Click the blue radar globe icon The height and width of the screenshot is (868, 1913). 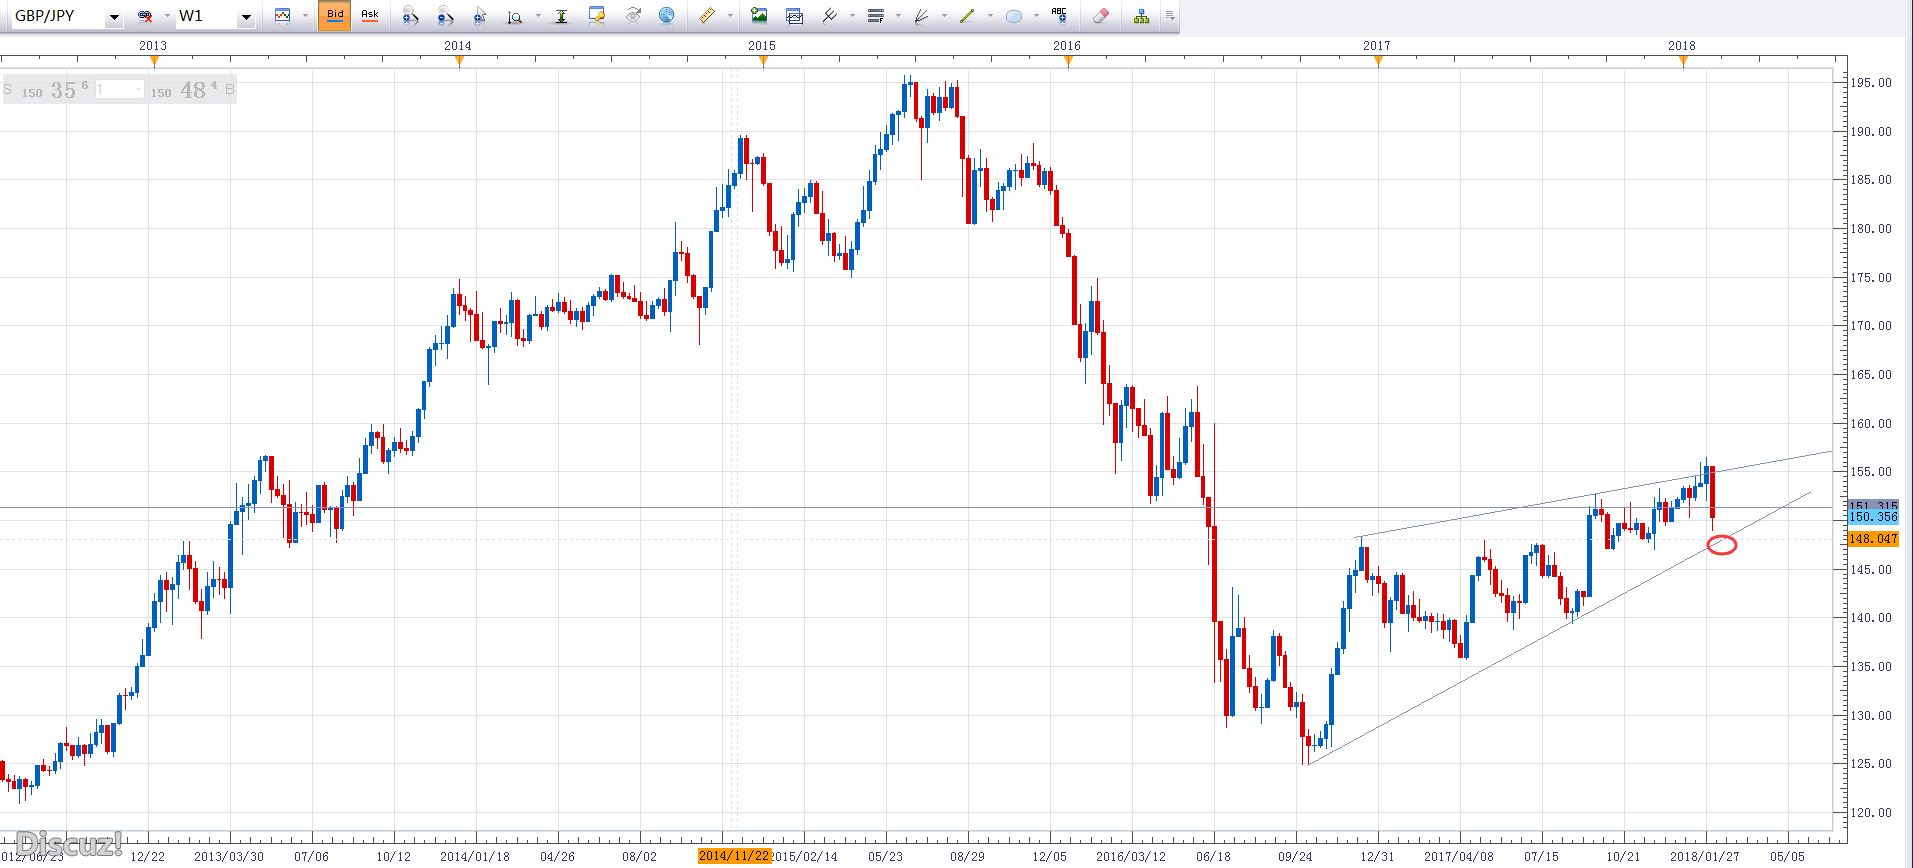pyautogui.click(x=667, y=16)
